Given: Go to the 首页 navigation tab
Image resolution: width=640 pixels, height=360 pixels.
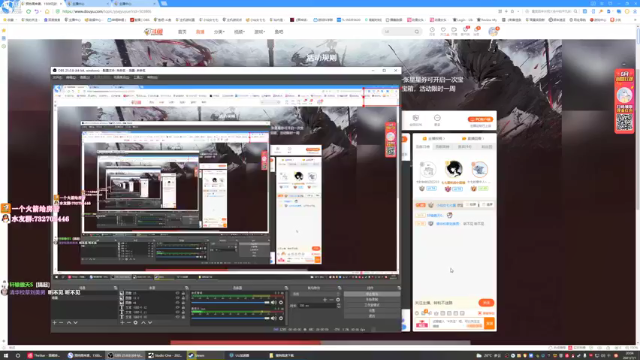Looking at the screenshot, I should point(182,31).
